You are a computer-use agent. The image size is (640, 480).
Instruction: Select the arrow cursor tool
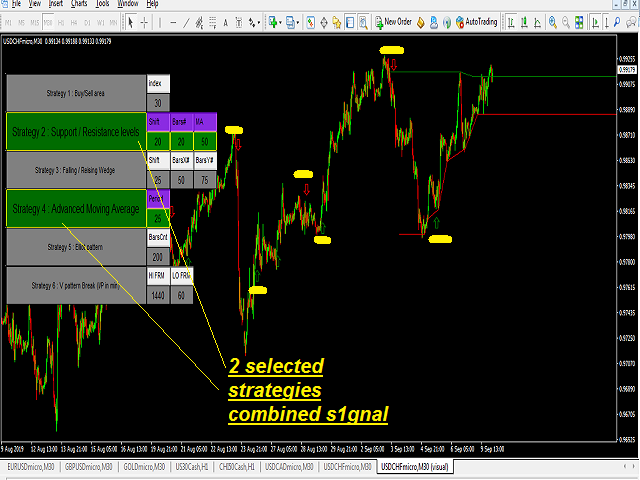pos(131,22)
